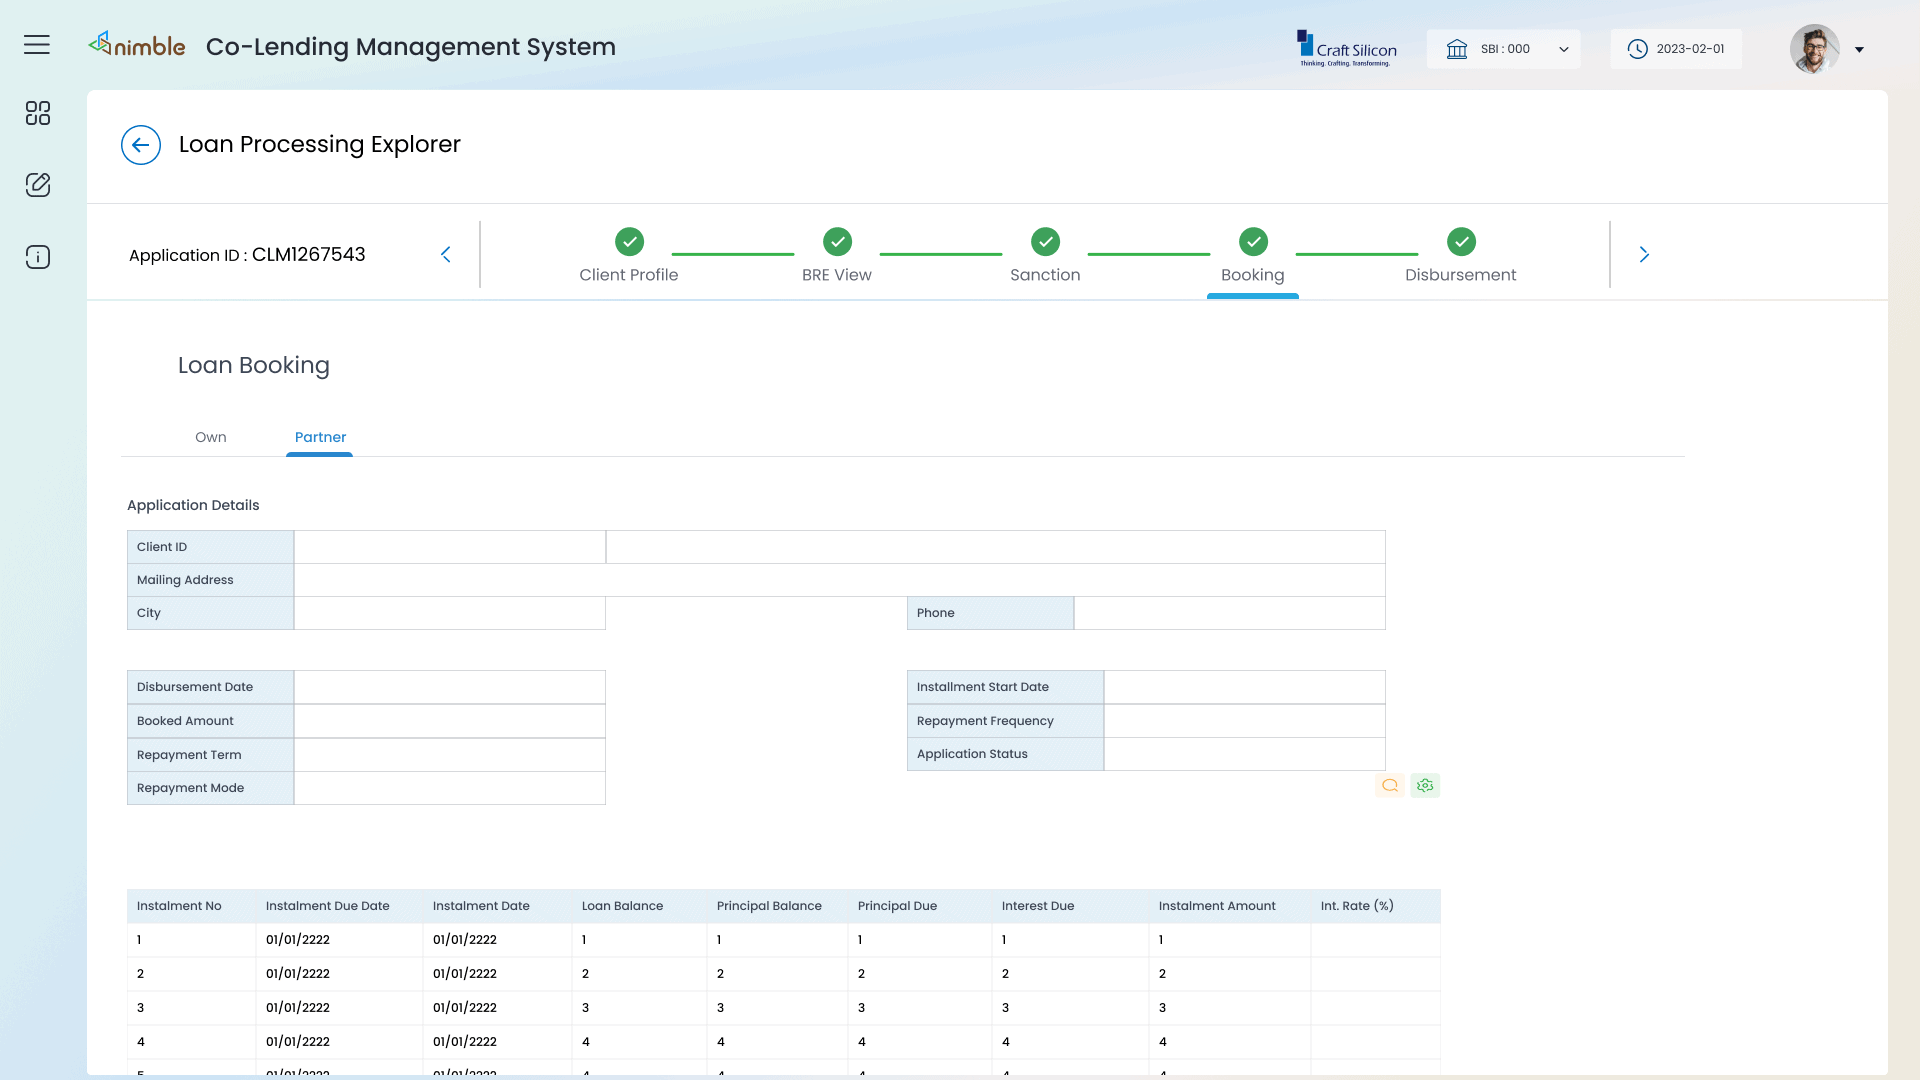1920x1080 pixels.
Task: Select the Partner tab in Loan Booking
Action: pos(319,436)
